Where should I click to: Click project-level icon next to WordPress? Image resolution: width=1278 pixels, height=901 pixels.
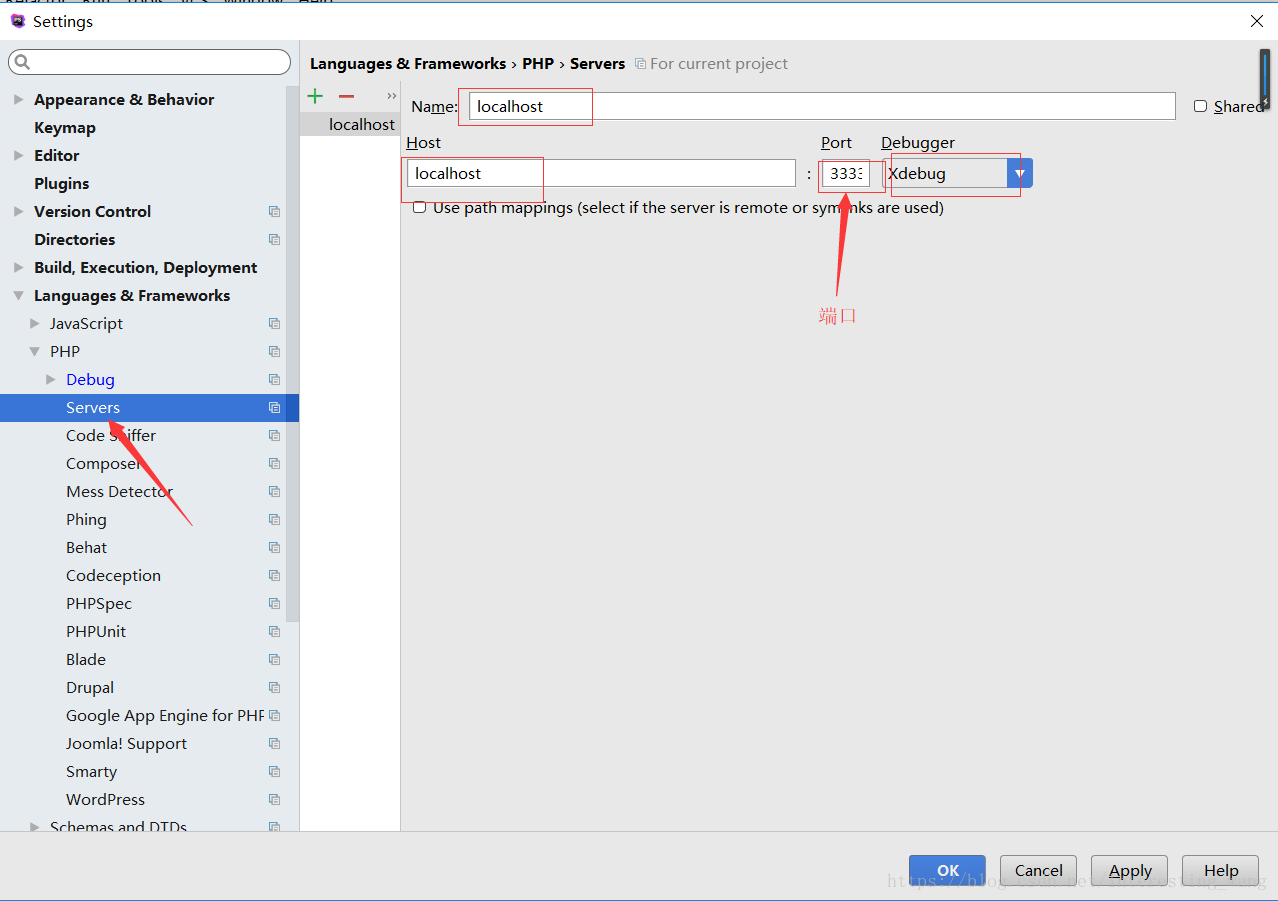point(274,800)
